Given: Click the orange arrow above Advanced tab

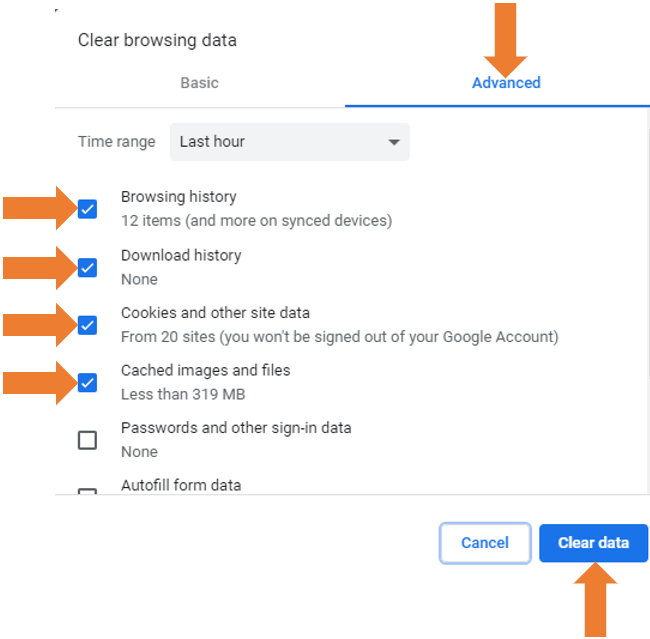Looking at the screenshot, I should tap(506, 34).
